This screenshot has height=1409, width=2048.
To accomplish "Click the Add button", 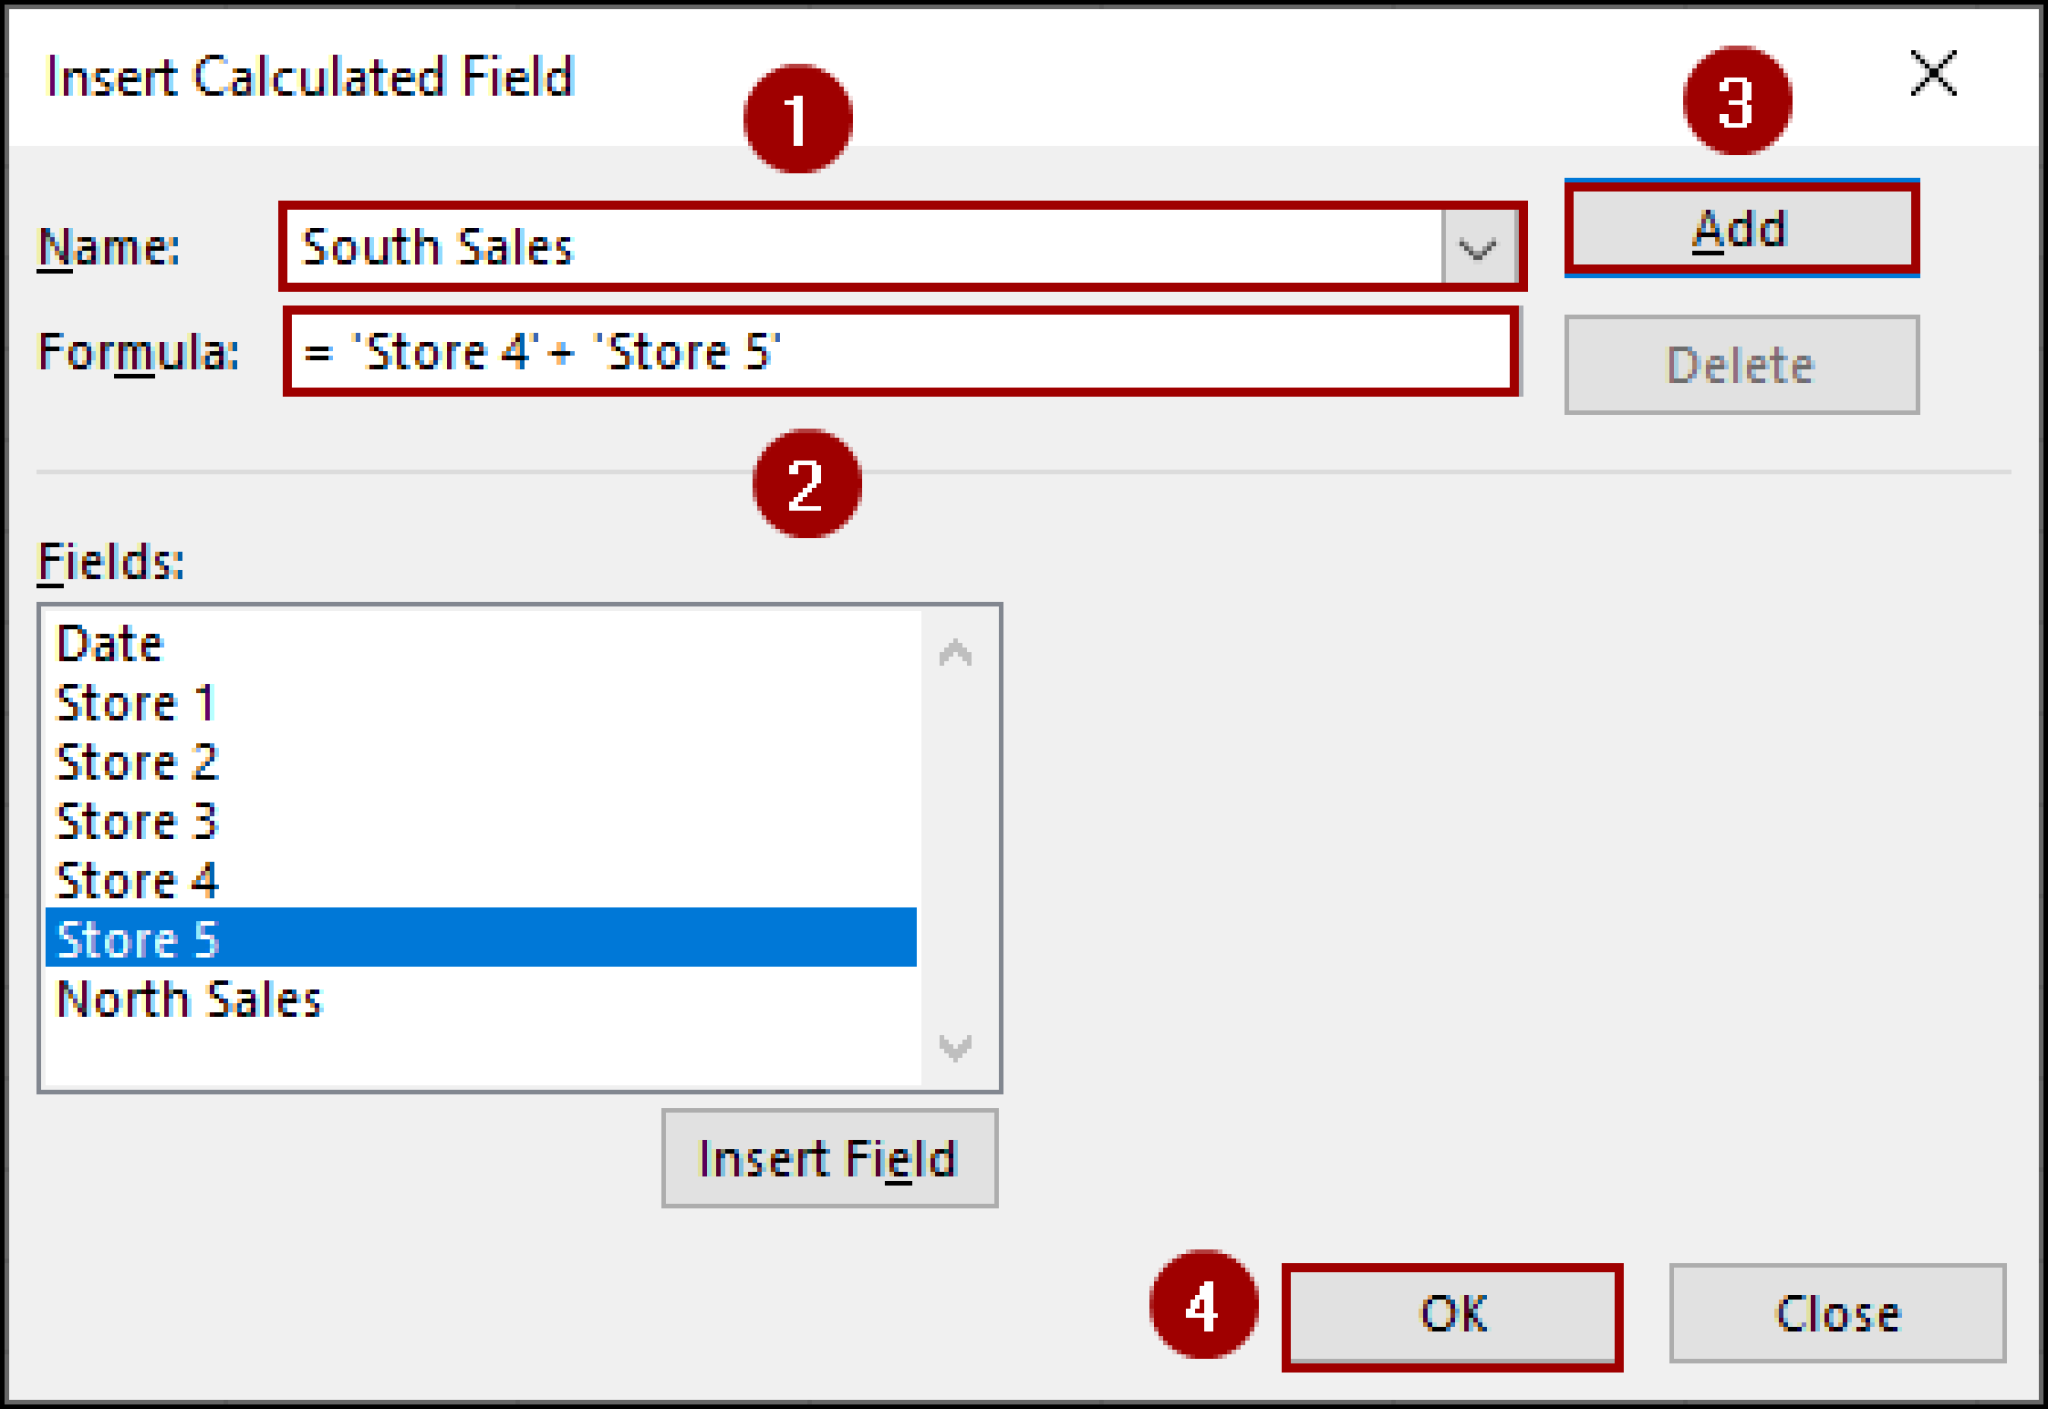I will pos(1740,227).
